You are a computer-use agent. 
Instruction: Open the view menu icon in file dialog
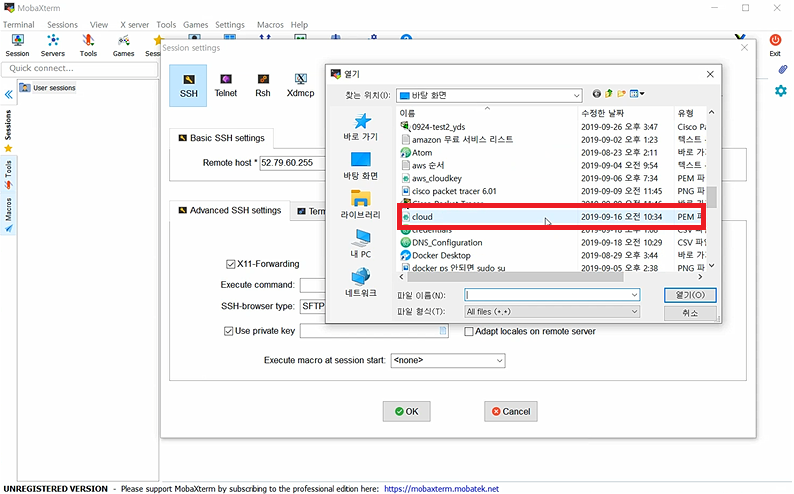point(637,94)
